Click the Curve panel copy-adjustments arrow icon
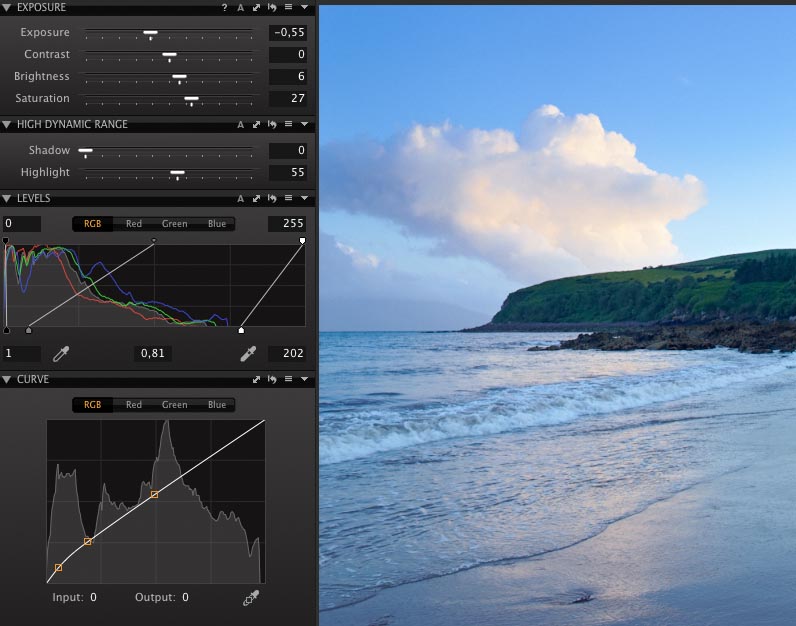 [256, 379]
